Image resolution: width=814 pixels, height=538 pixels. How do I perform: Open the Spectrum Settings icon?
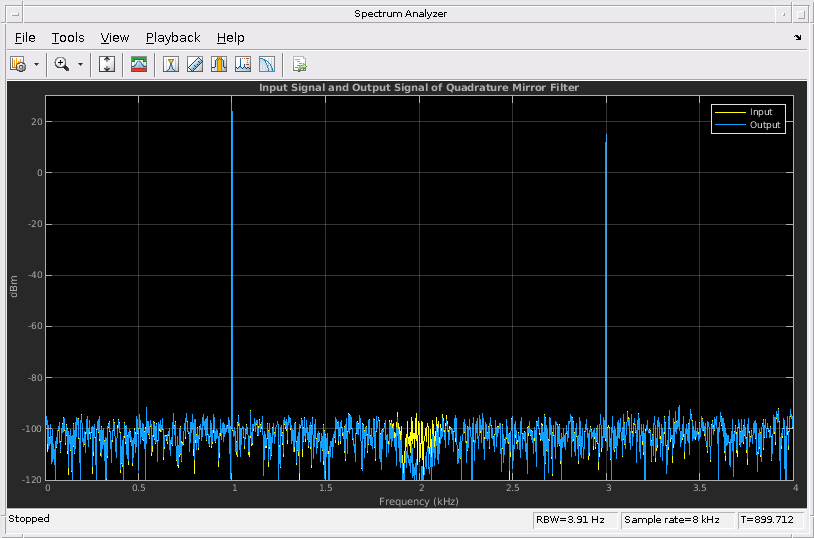140,64
